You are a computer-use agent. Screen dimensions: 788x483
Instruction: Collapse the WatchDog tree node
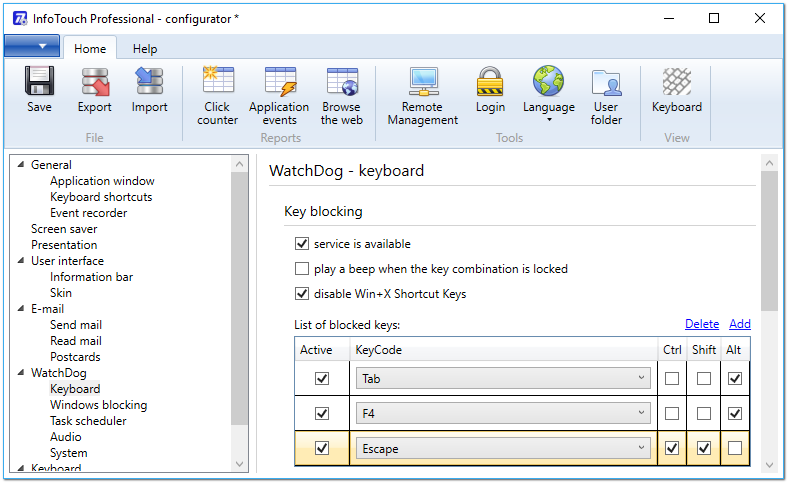pos(21,372)
